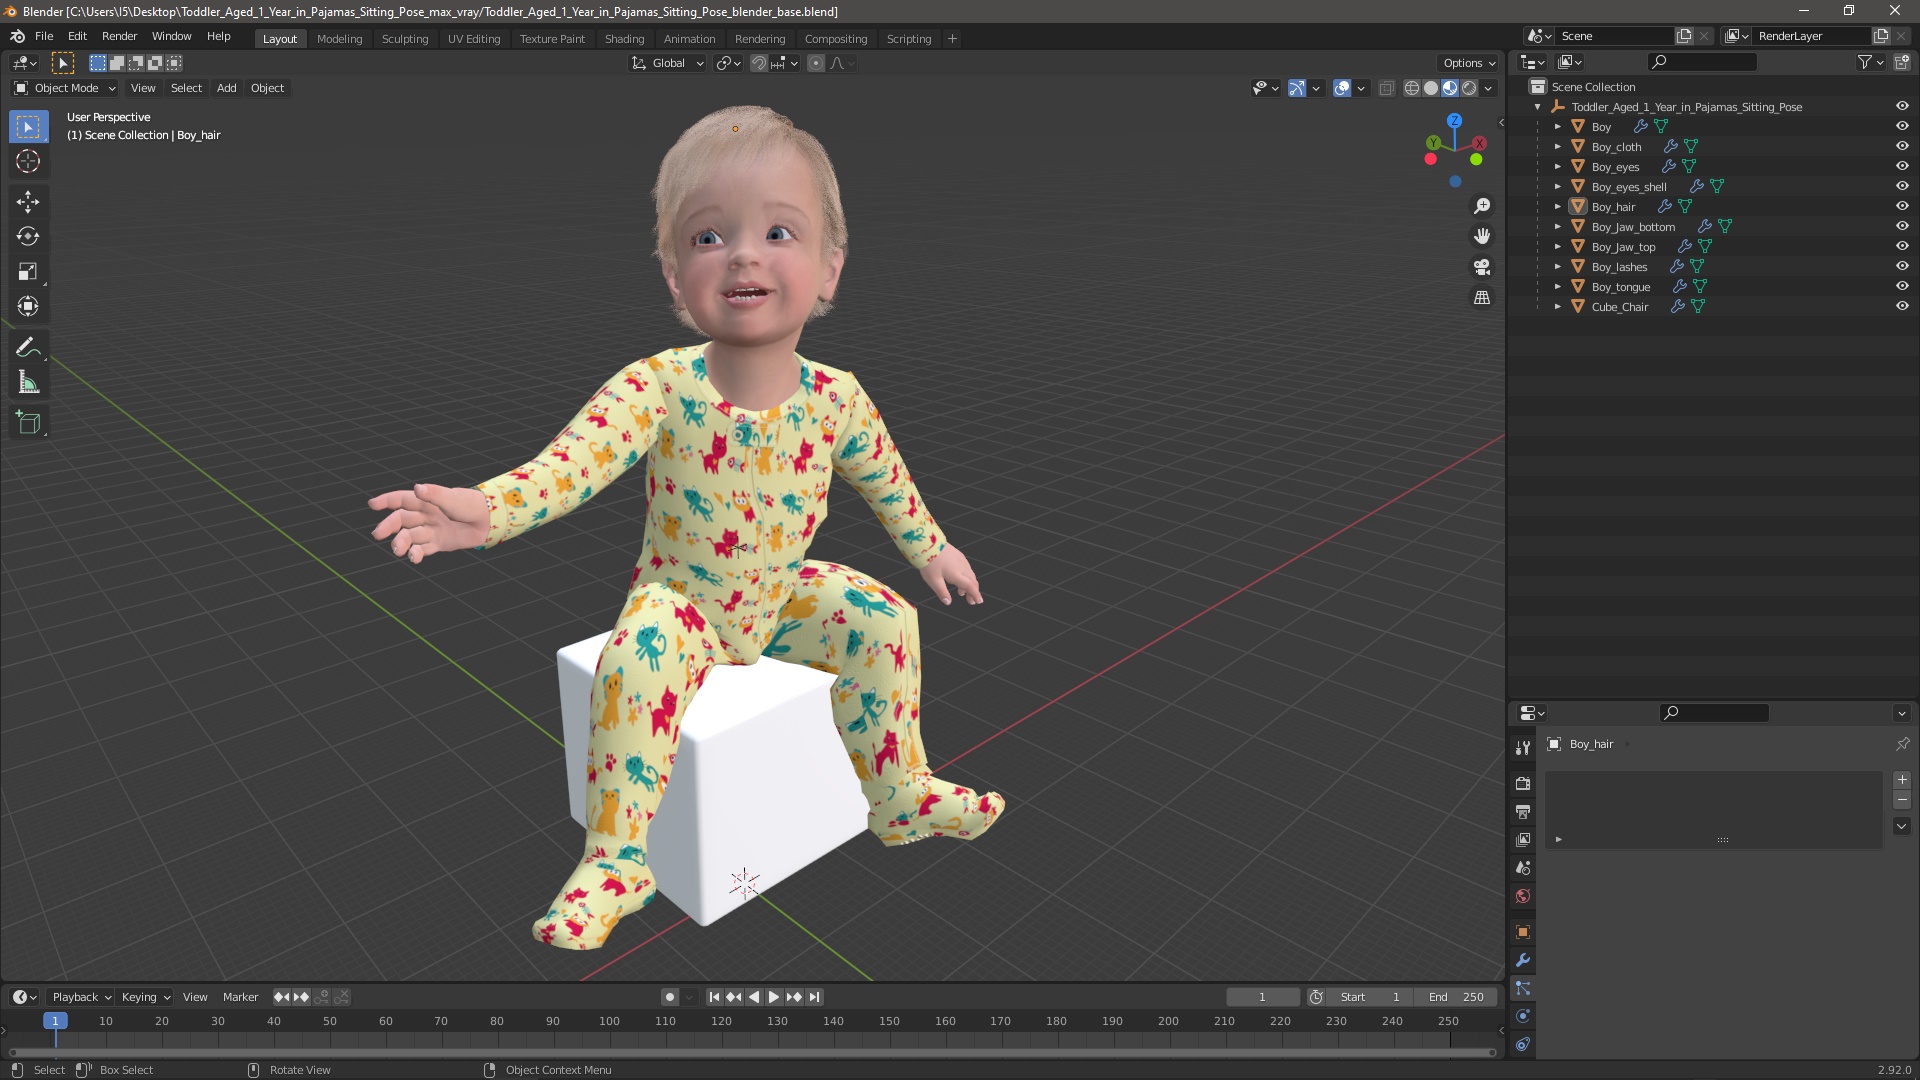Viewport: 1920px width, 1080px height.
Task: Select the Transform tool
Action: pos(28,306)
